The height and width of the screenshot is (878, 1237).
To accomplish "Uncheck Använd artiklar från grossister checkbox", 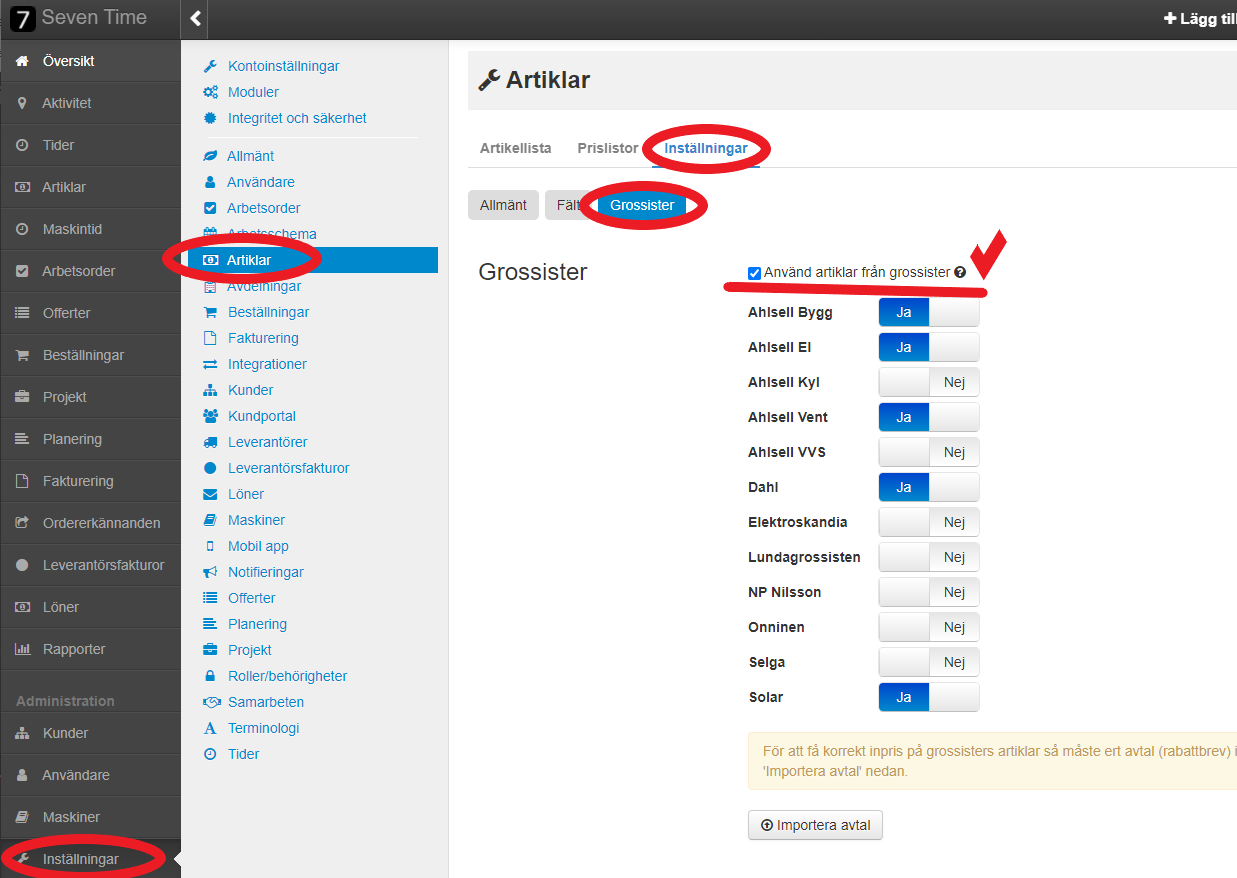I will point(754,272).
